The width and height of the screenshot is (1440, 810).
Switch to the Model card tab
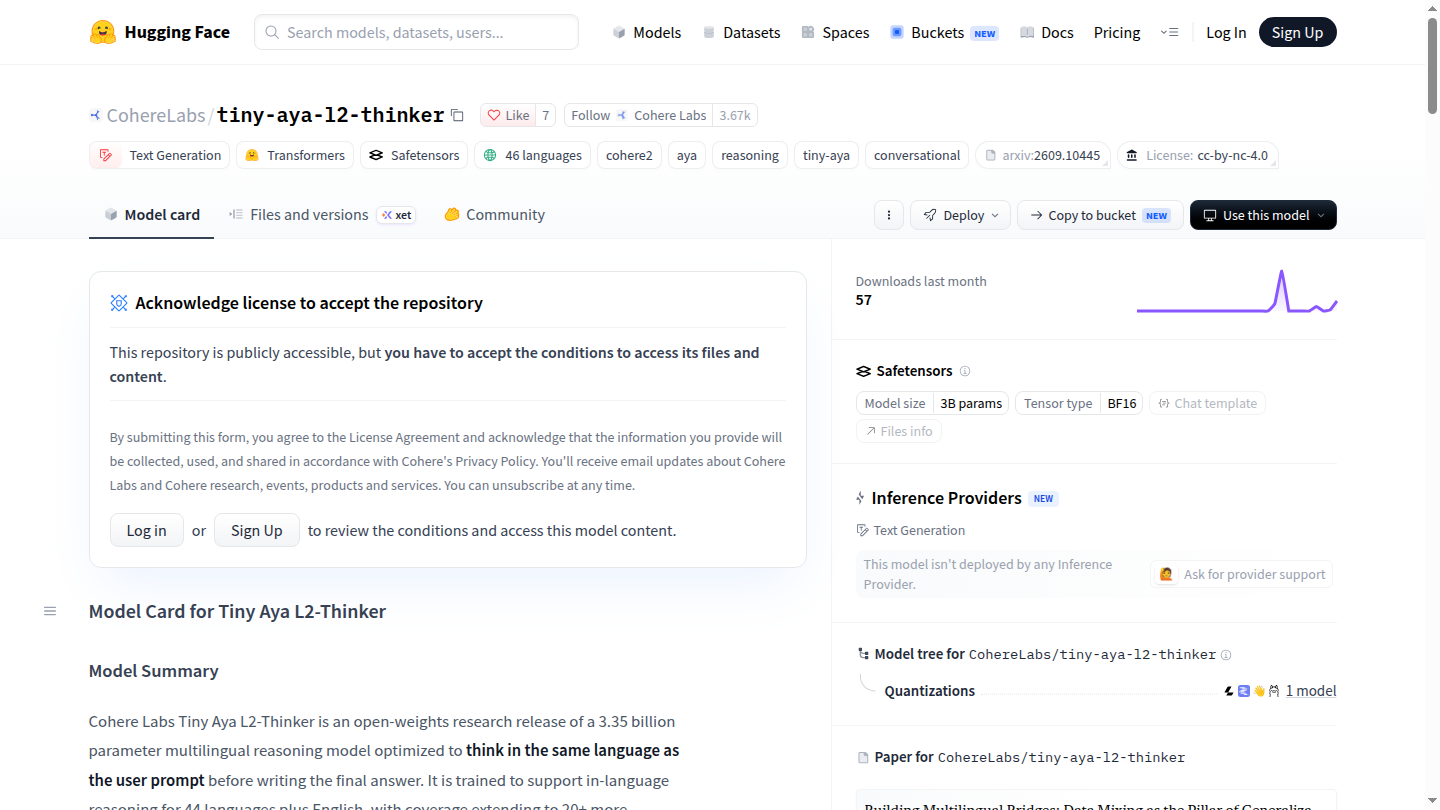[152, 215]
